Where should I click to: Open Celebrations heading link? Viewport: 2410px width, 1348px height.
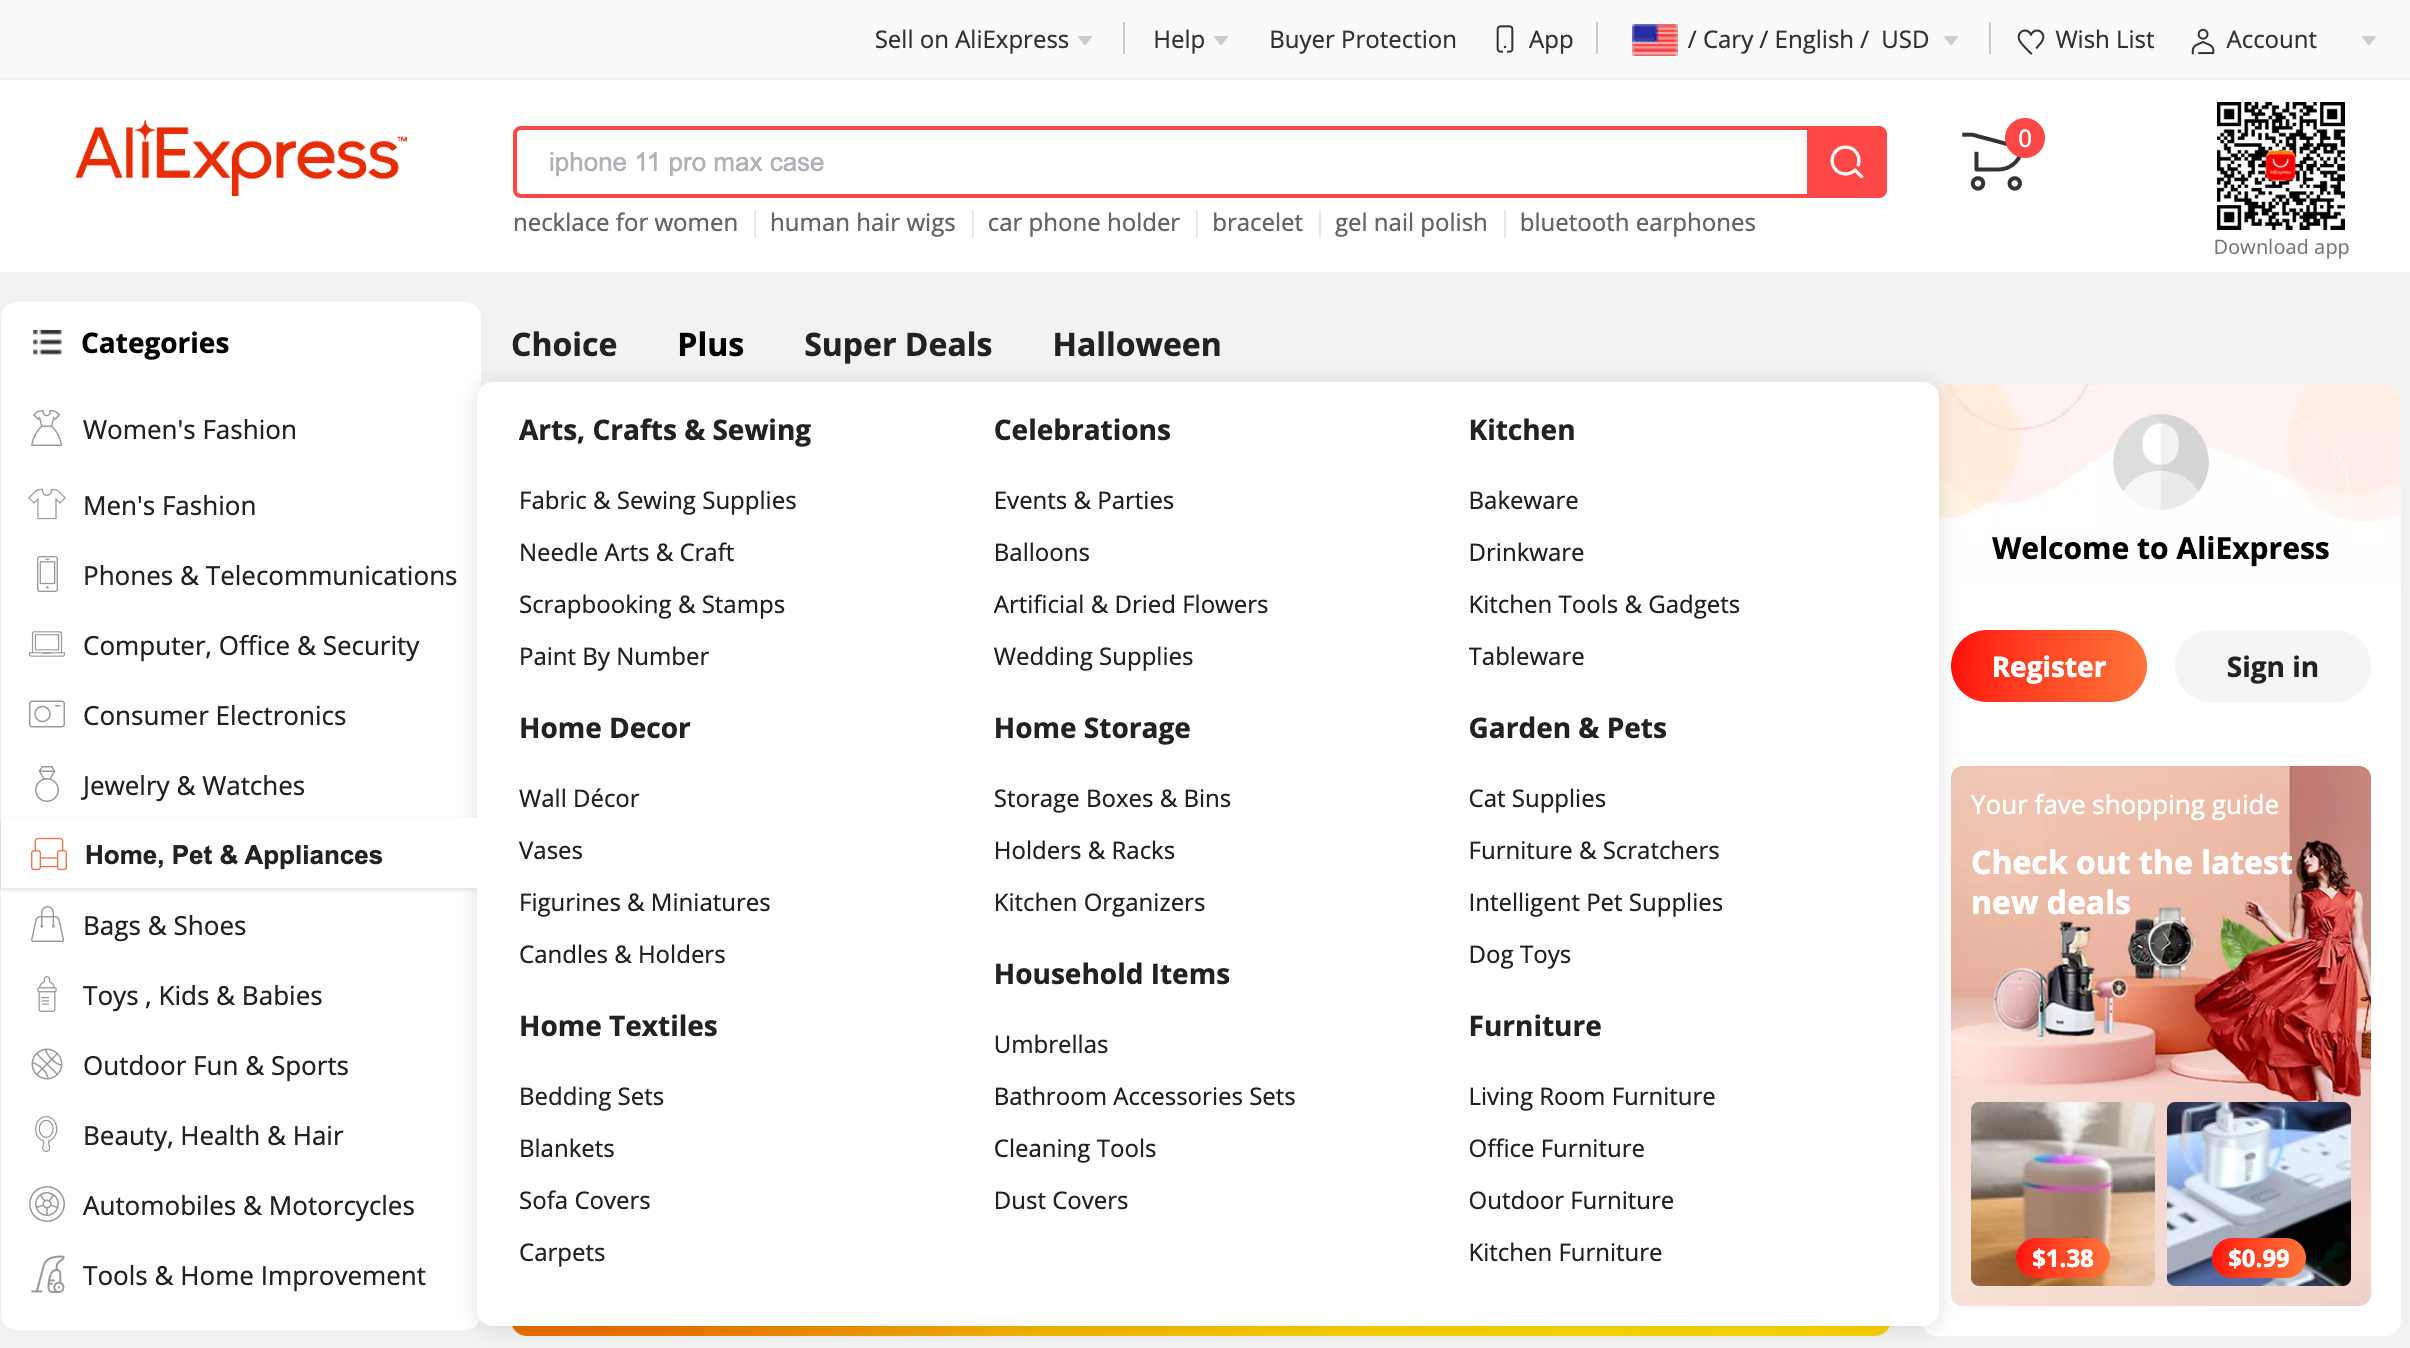1082,430
